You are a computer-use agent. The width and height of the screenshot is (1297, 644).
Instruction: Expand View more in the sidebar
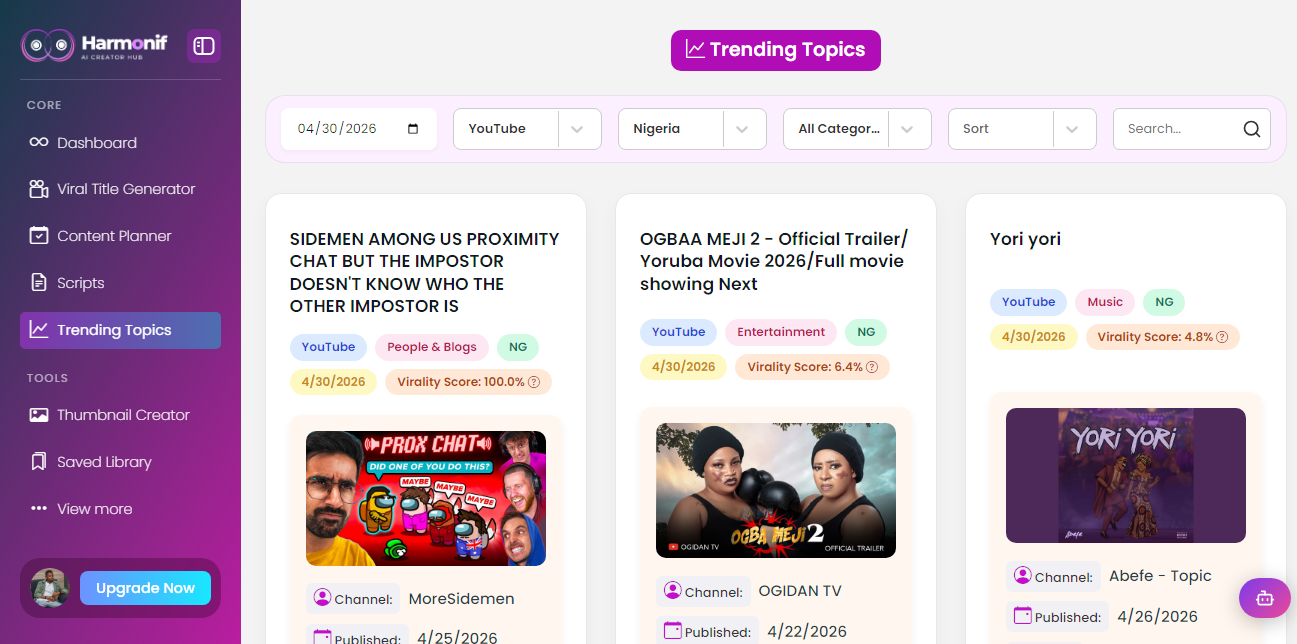[120, 509]
